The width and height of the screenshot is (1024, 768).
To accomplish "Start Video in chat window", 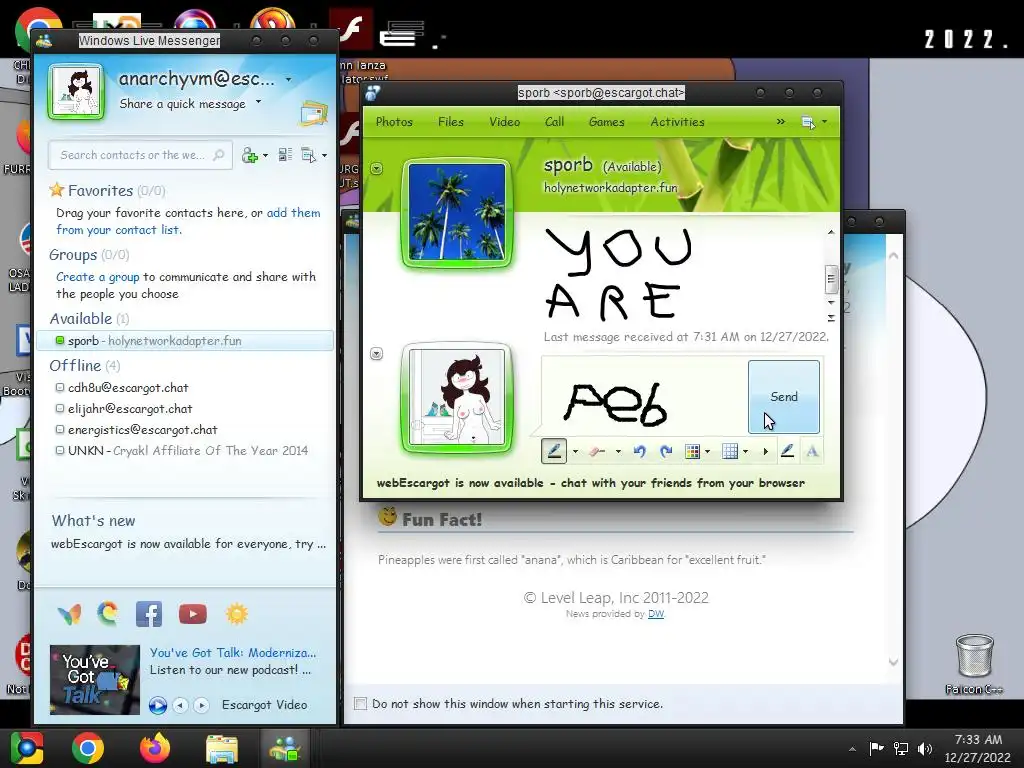I will [505, 121].
